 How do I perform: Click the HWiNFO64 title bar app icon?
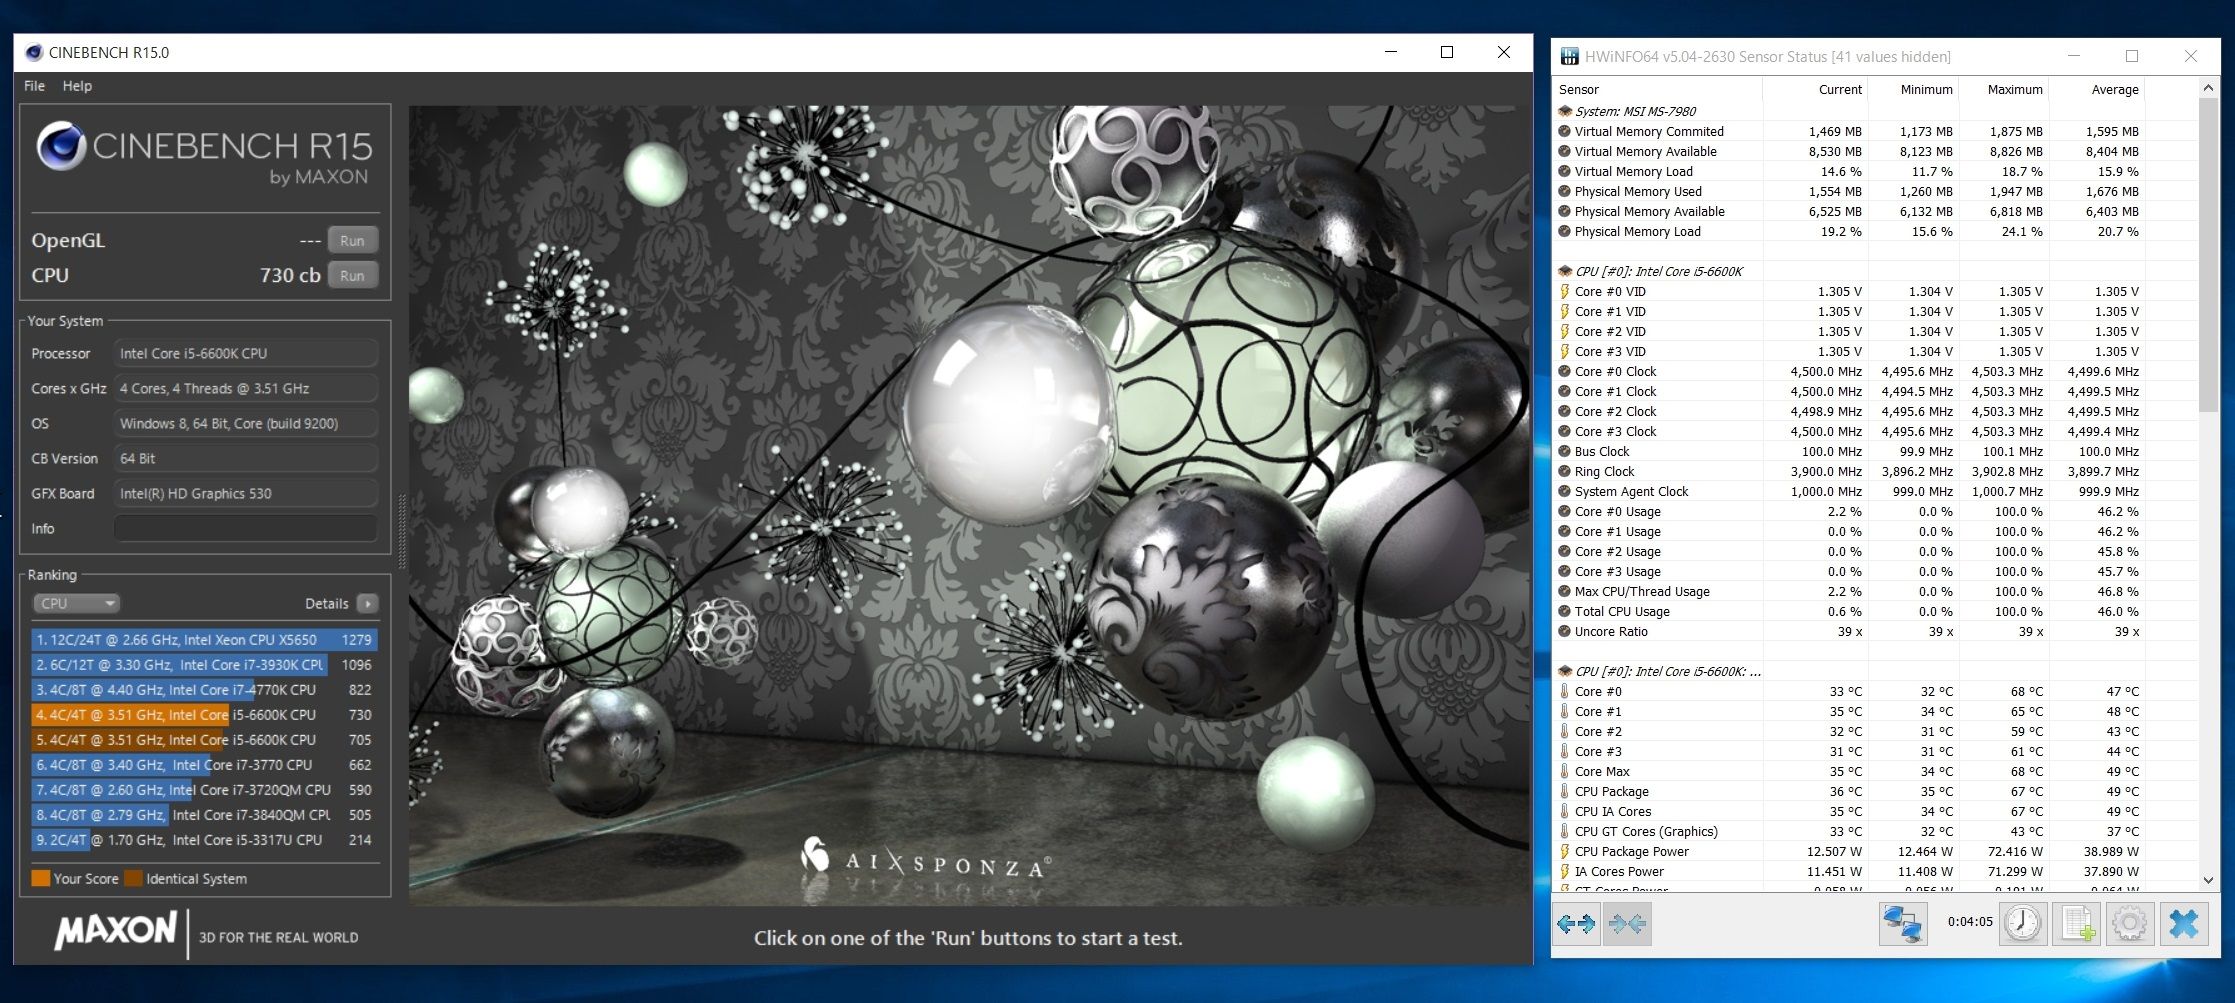[x=1570, y=57]
